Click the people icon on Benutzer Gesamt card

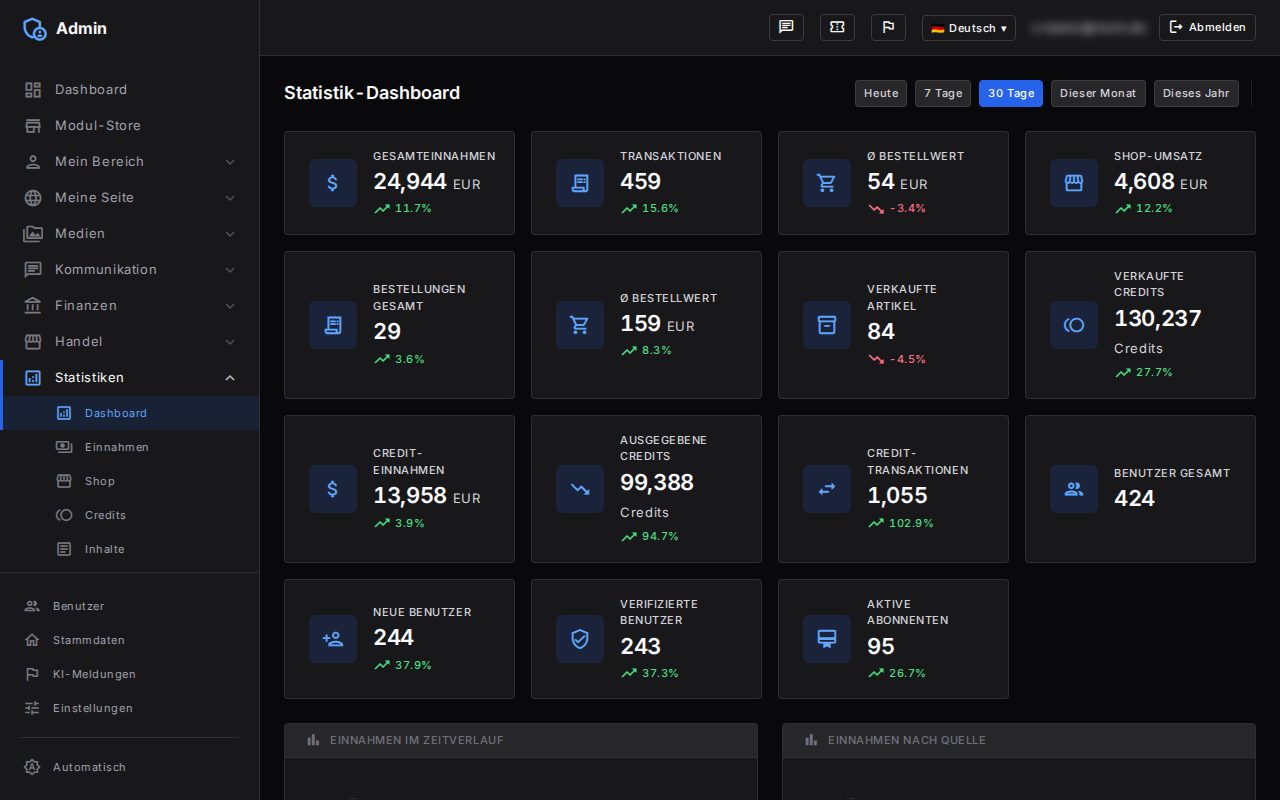1074,489
